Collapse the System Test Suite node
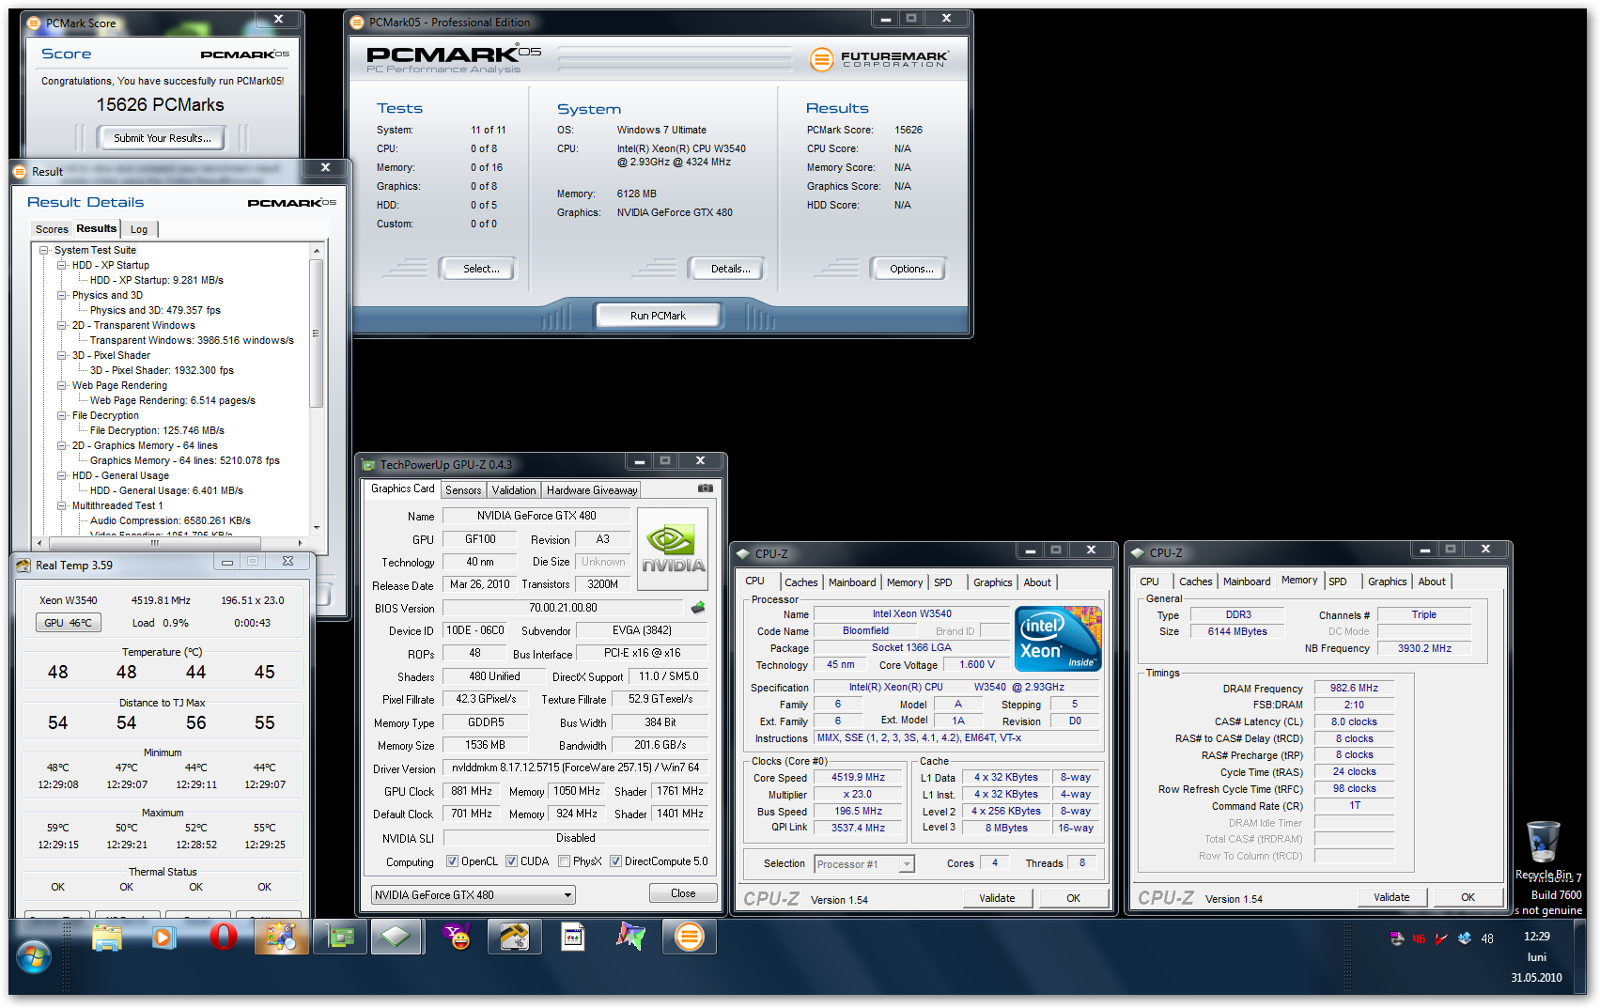The image size is (1600, 1008). [x=44, y=250]
